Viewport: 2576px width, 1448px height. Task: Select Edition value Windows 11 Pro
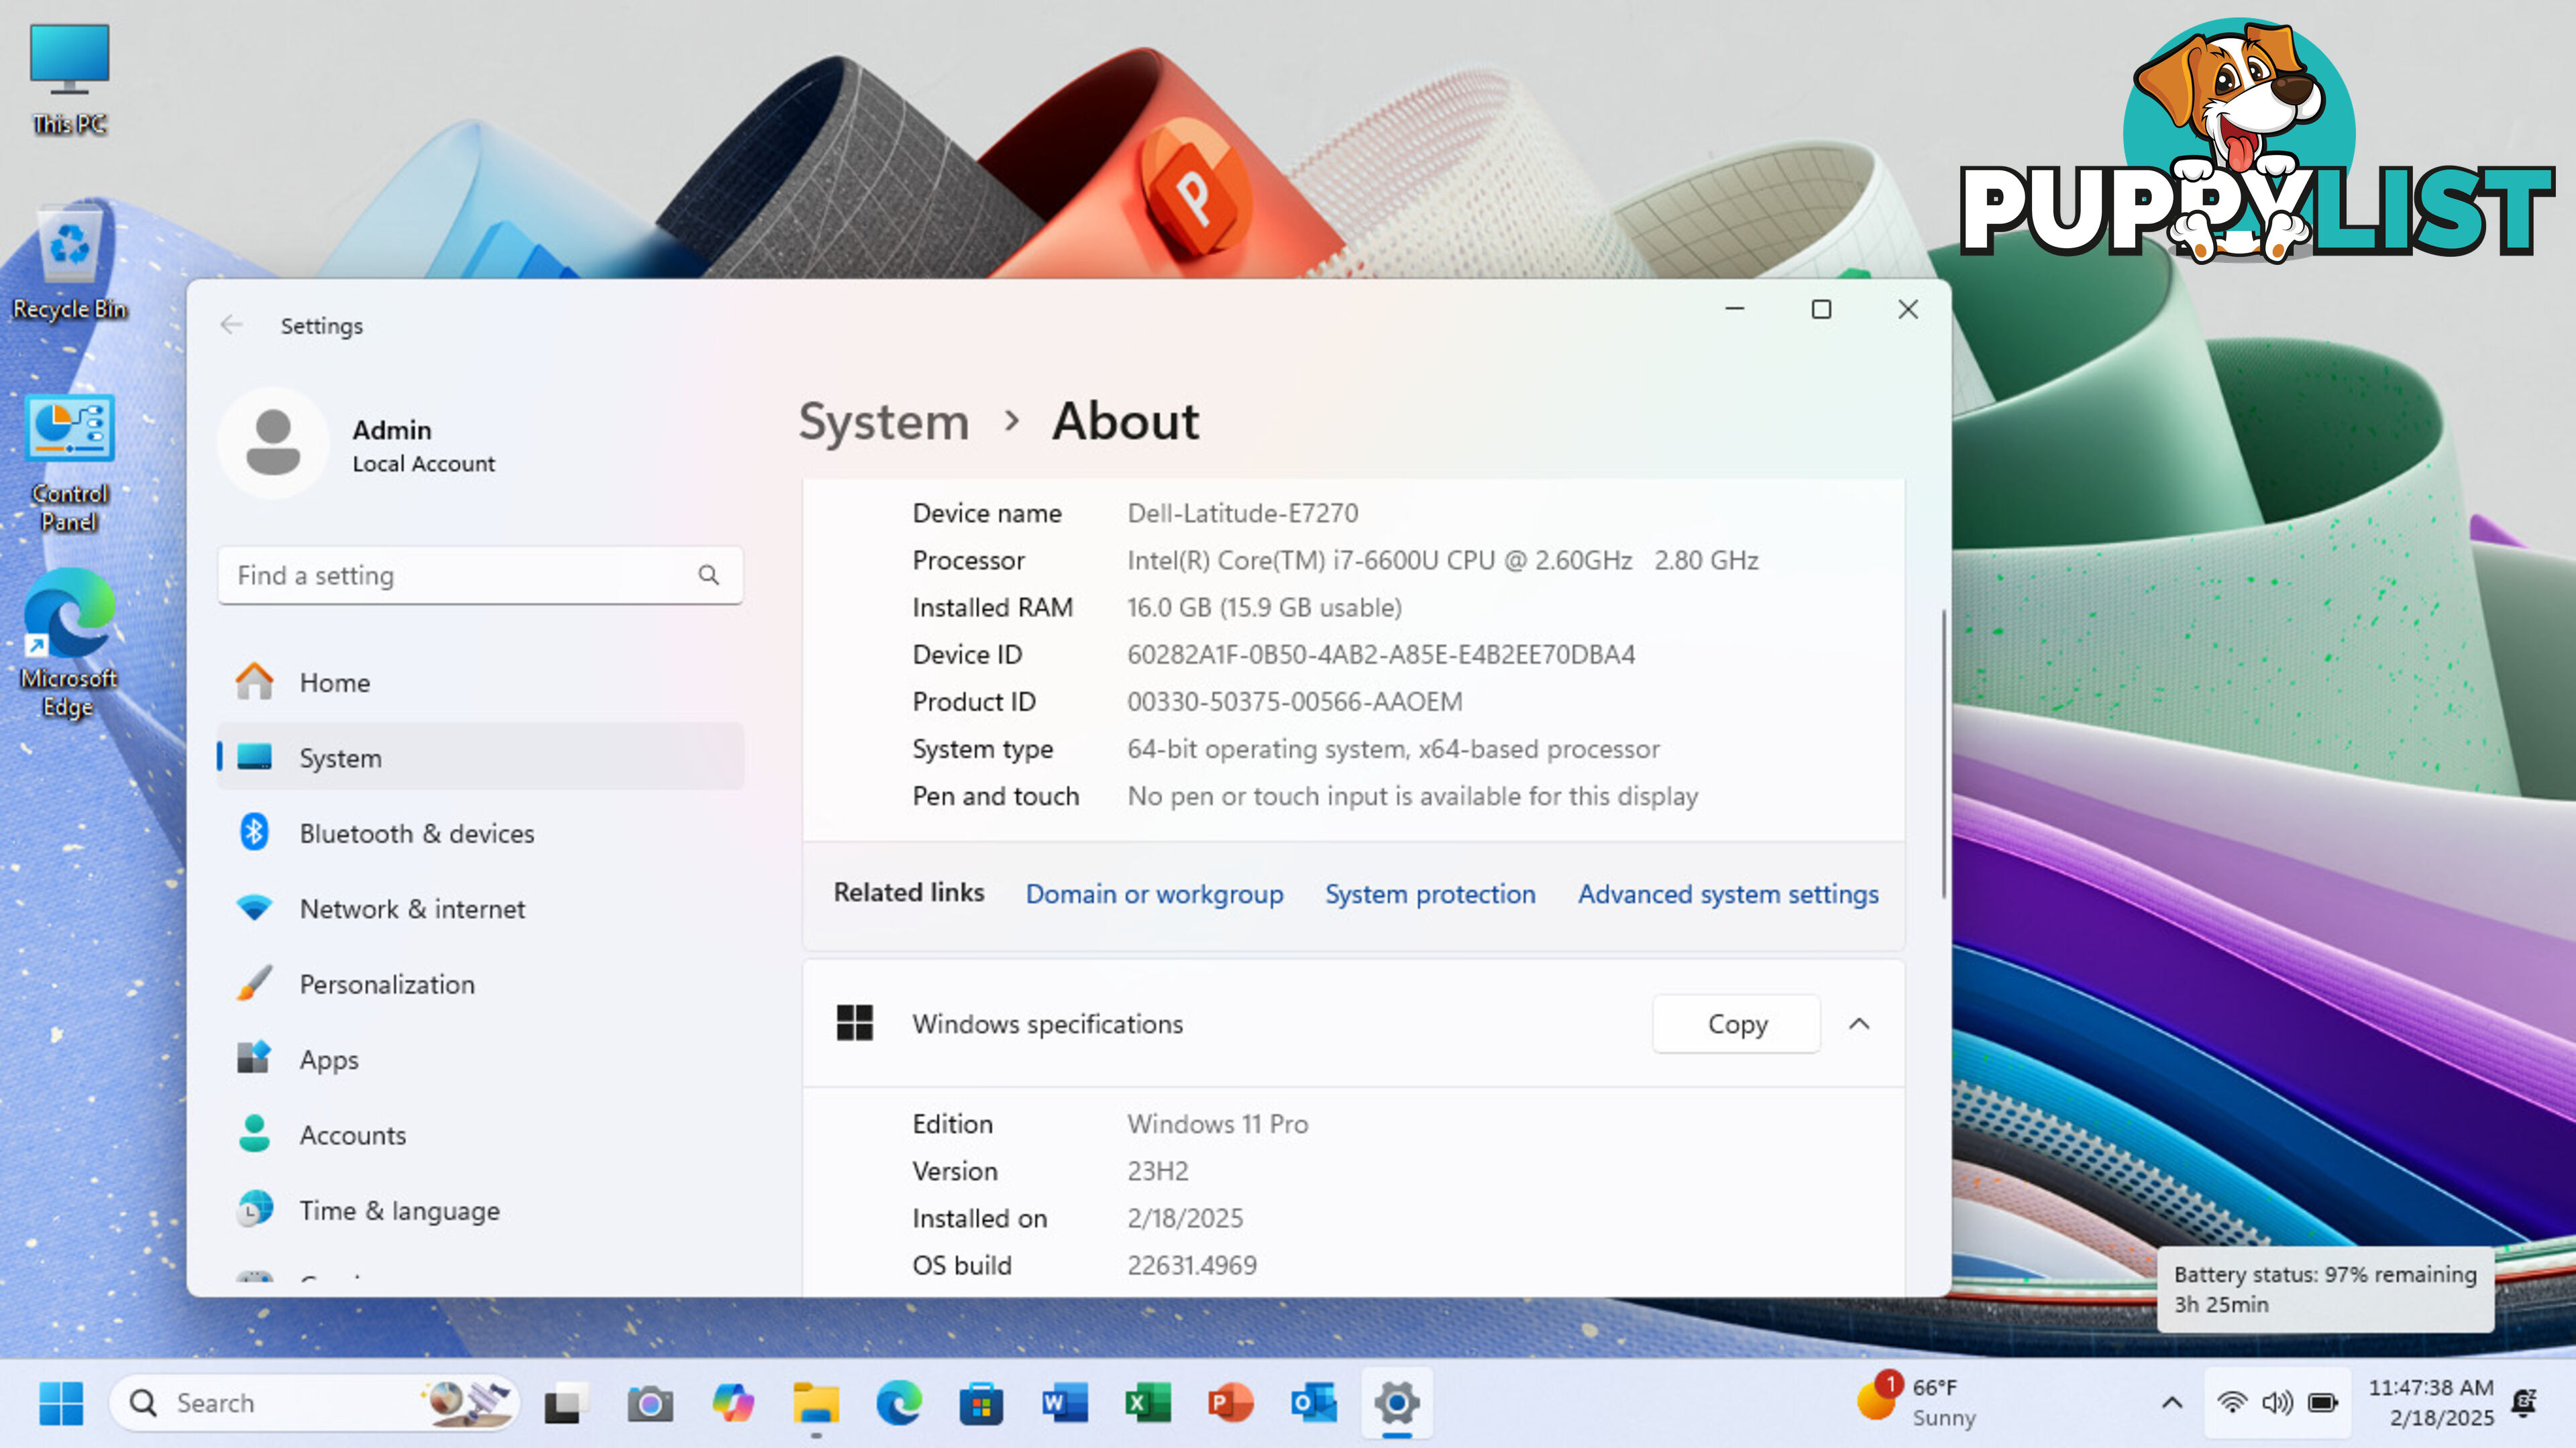click(1217, 1124)
